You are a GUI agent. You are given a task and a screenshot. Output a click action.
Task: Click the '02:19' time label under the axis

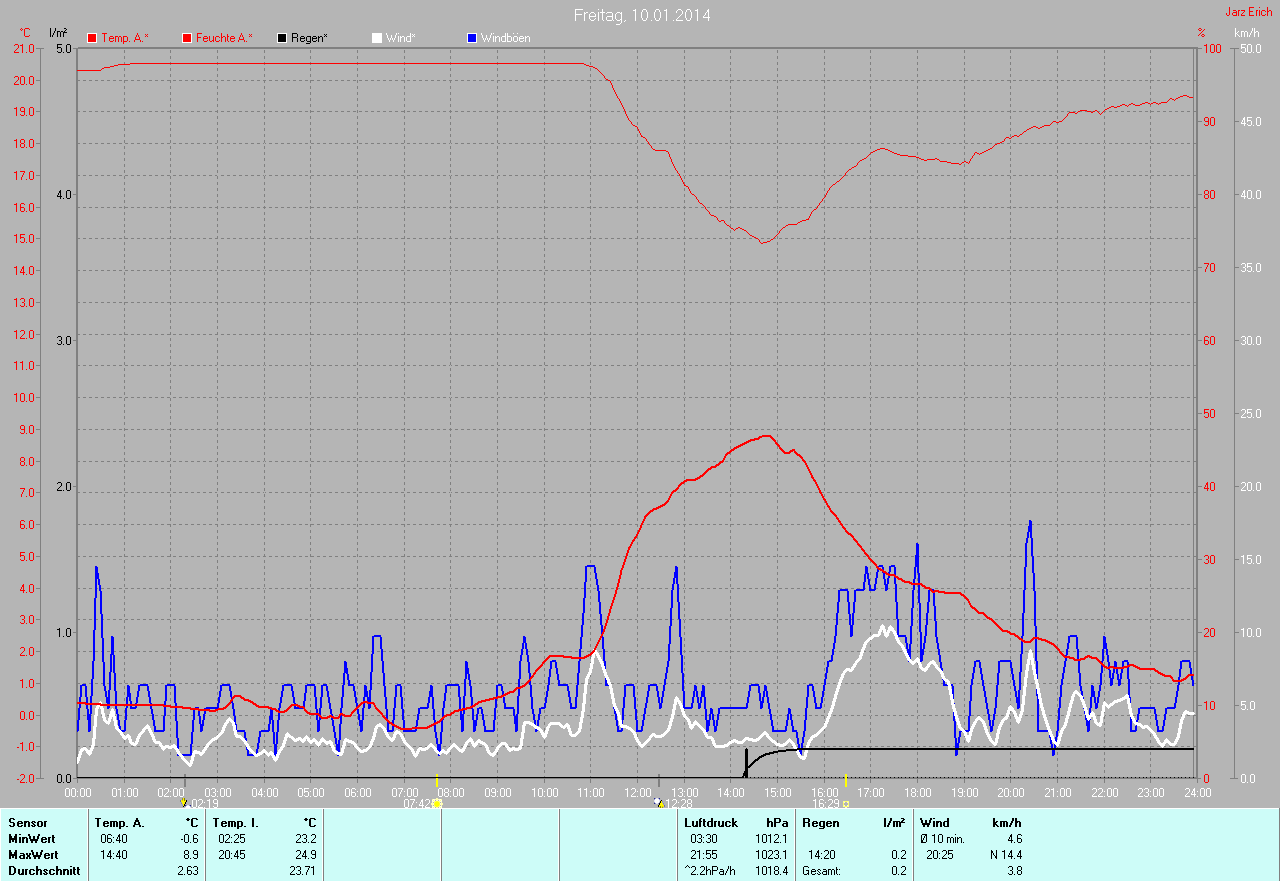coord(204,803)
